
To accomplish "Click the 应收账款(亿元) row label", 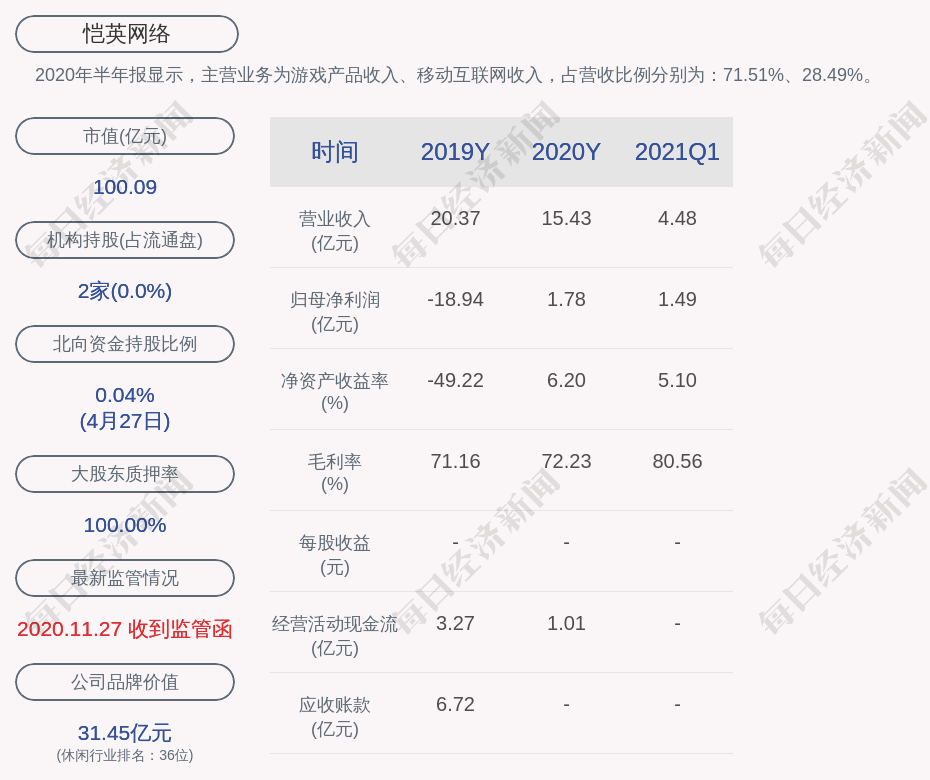I will click(x=335, y=717).
